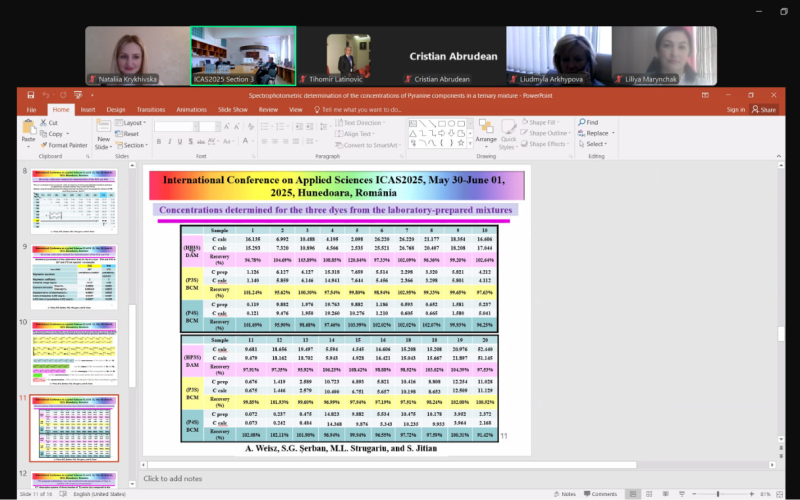
Task: Toggle Strikethrough formatting
Action: click(x=201, y=141)
